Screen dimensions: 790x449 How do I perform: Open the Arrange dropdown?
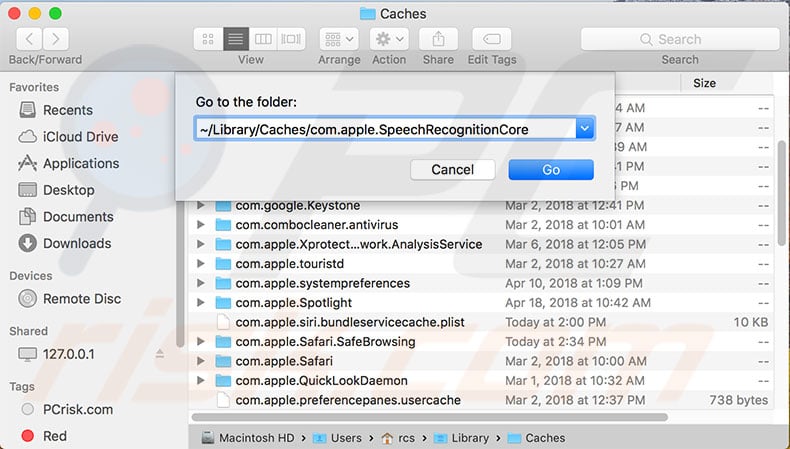pyautogui.click(x=339, y=39)
